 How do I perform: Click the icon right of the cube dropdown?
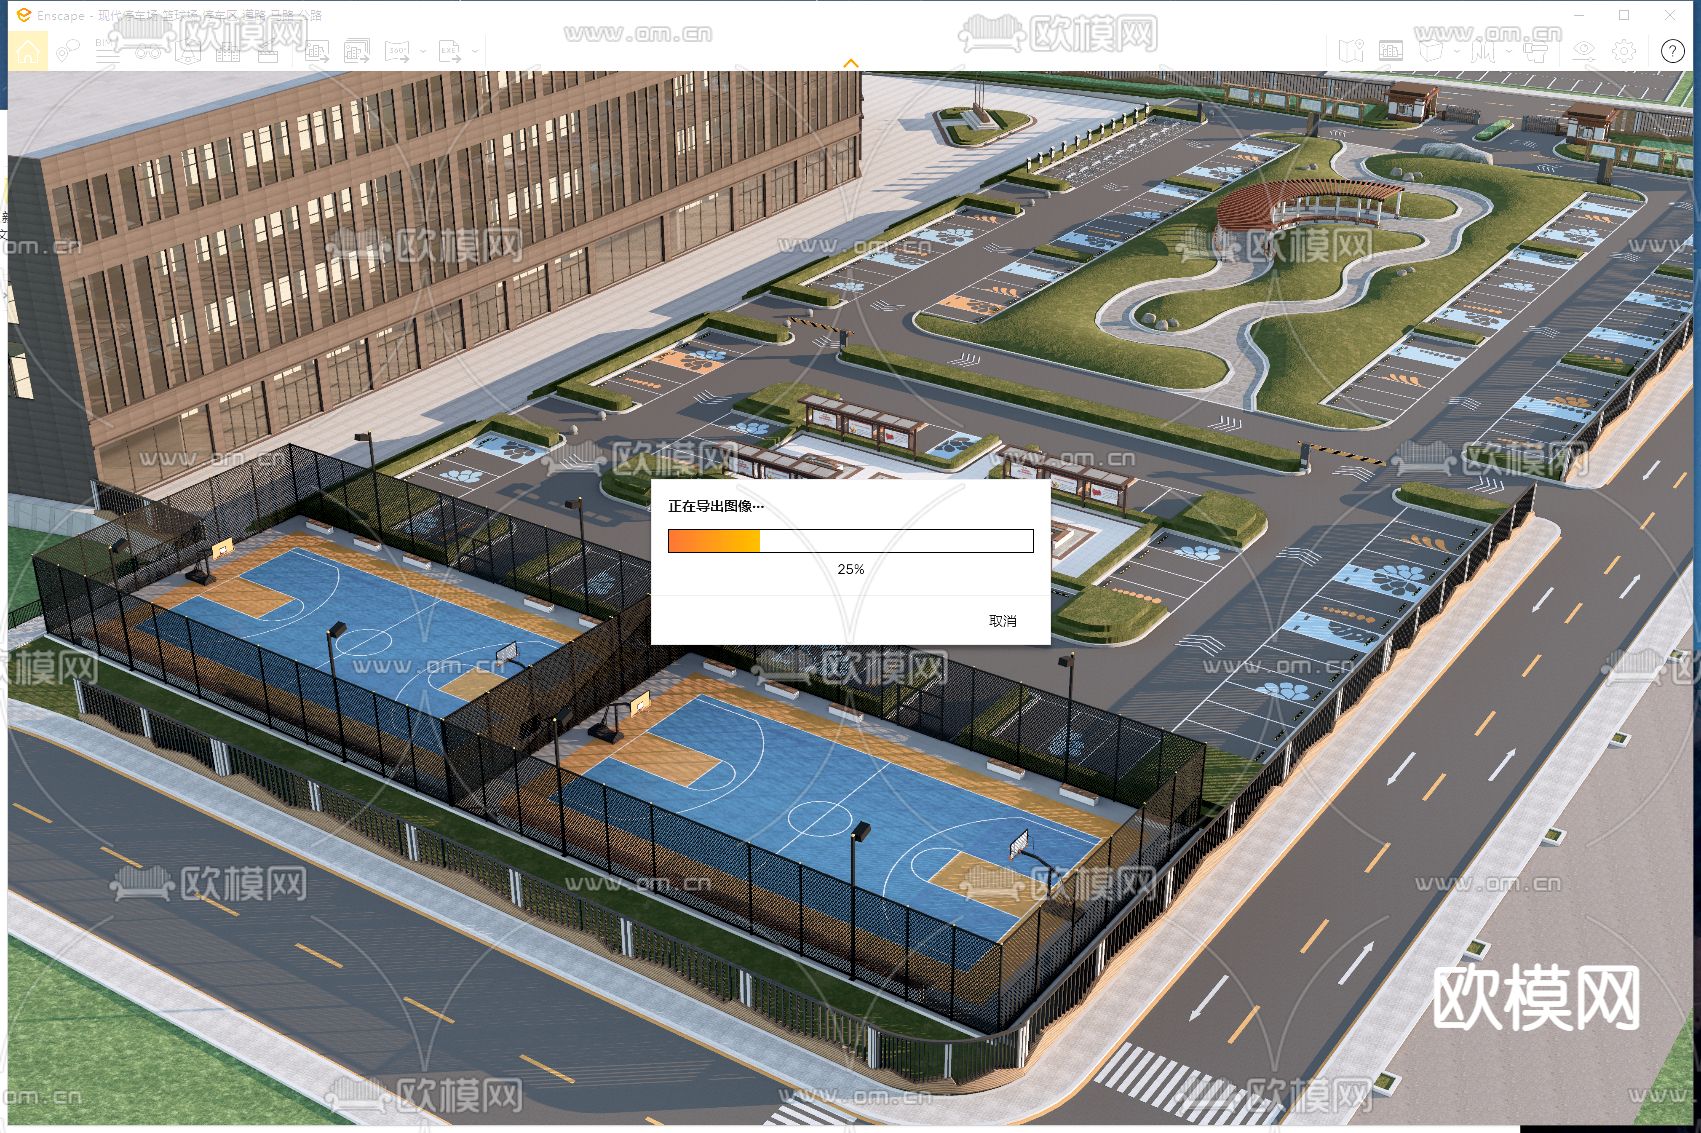click(x=1482, y=51)
